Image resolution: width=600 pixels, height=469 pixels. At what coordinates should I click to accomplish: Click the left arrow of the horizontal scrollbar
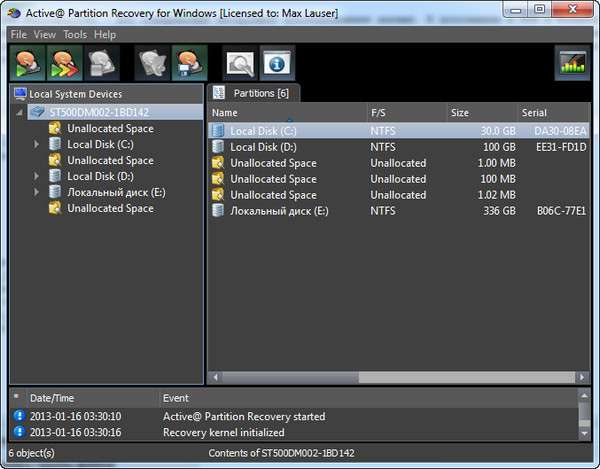point(215,377)
